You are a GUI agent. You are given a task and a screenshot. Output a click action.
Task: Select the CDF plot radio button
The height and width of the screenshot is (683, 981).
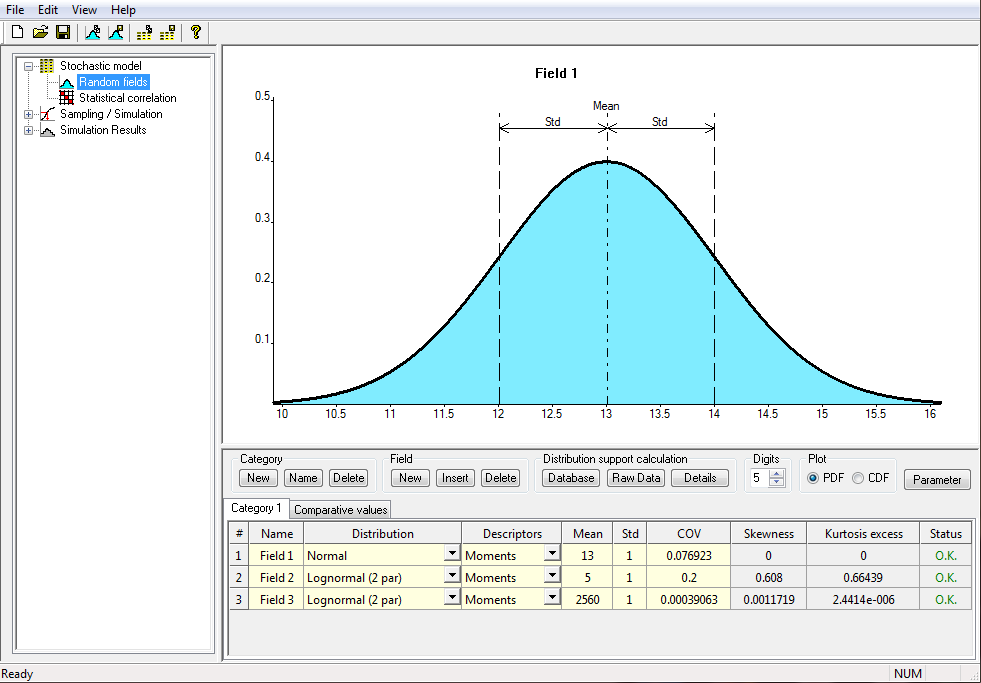click(858, 478)
